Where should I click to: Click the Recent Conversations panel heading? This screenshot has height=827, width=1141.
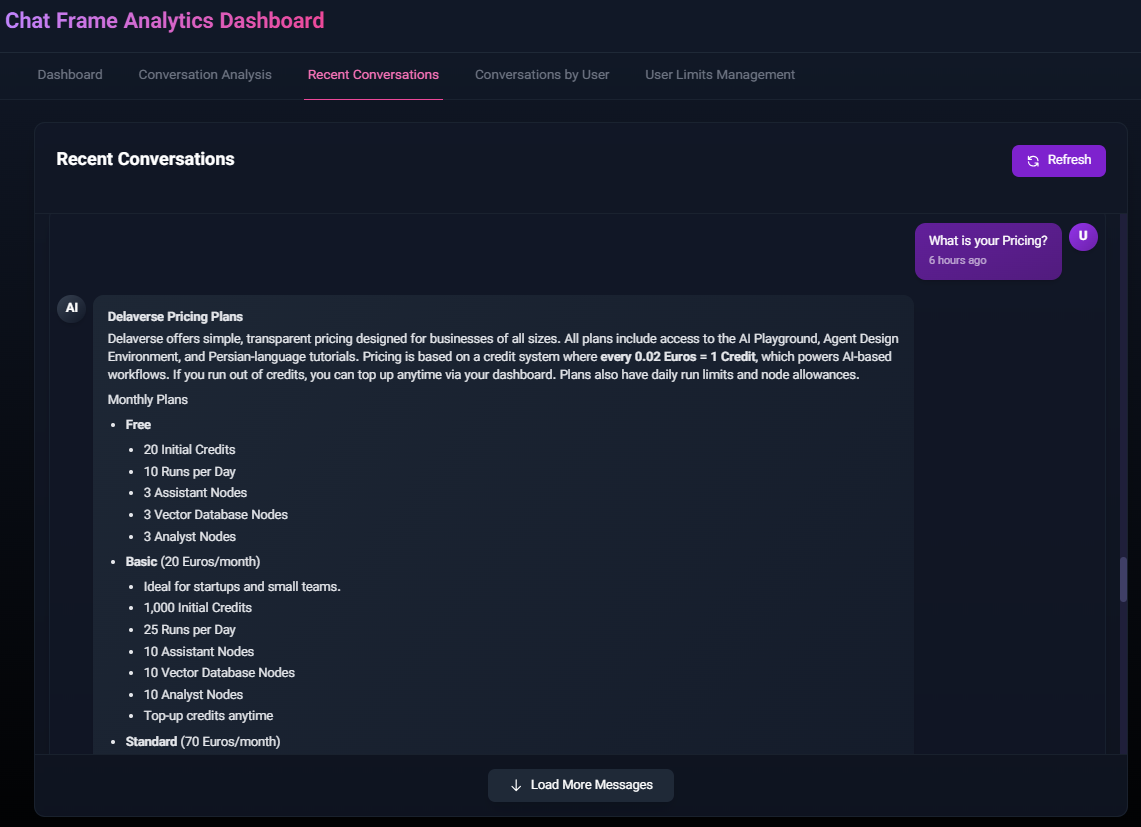(145, 159)
